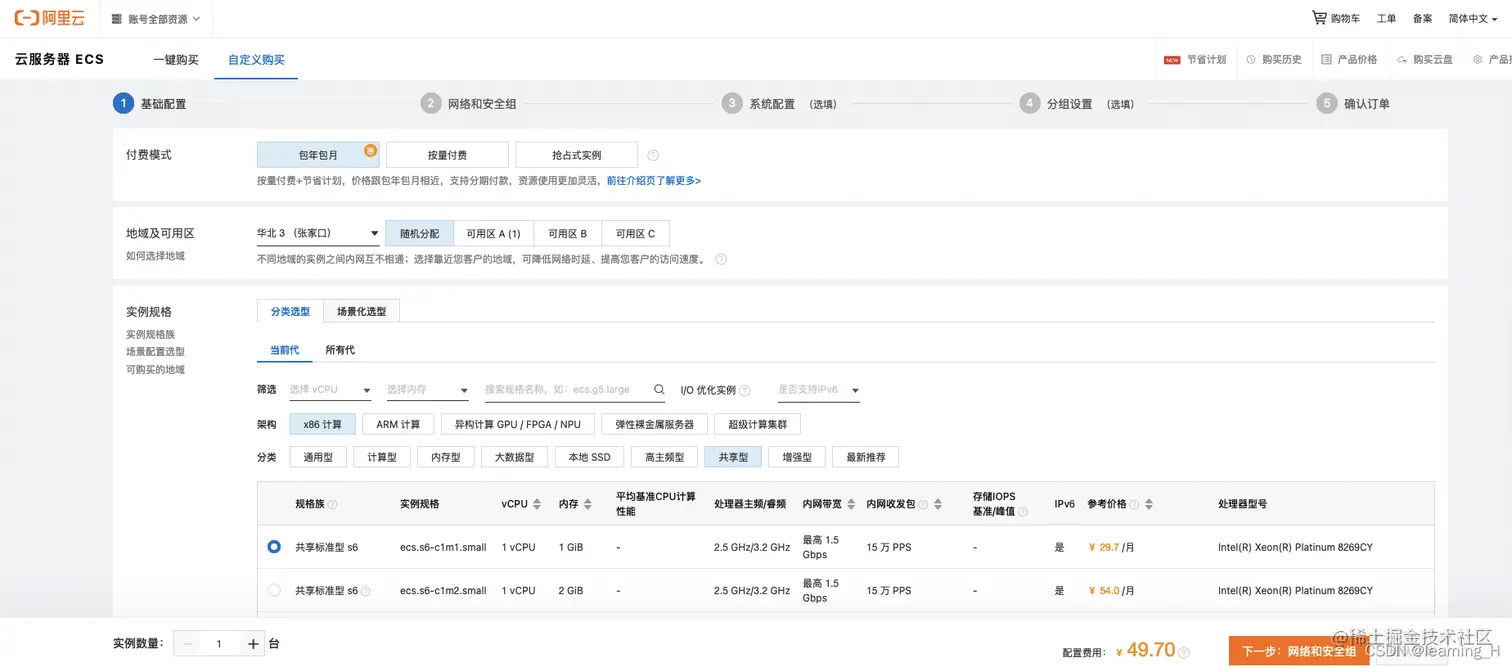The image size is (1512, 667).
Task: Open the shopping cart icon
Action: point(1319,18)
